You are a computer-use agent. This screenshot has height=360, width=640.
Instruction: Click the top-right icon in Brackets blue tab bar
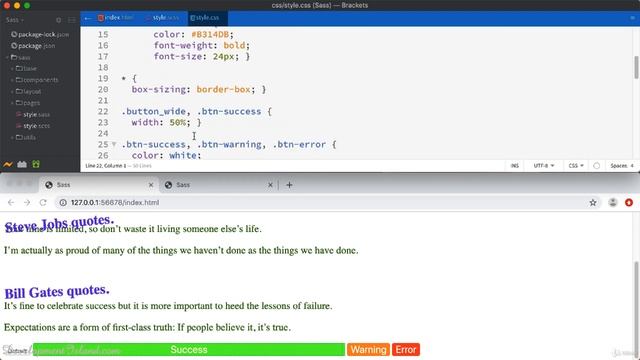pos(633,18)
